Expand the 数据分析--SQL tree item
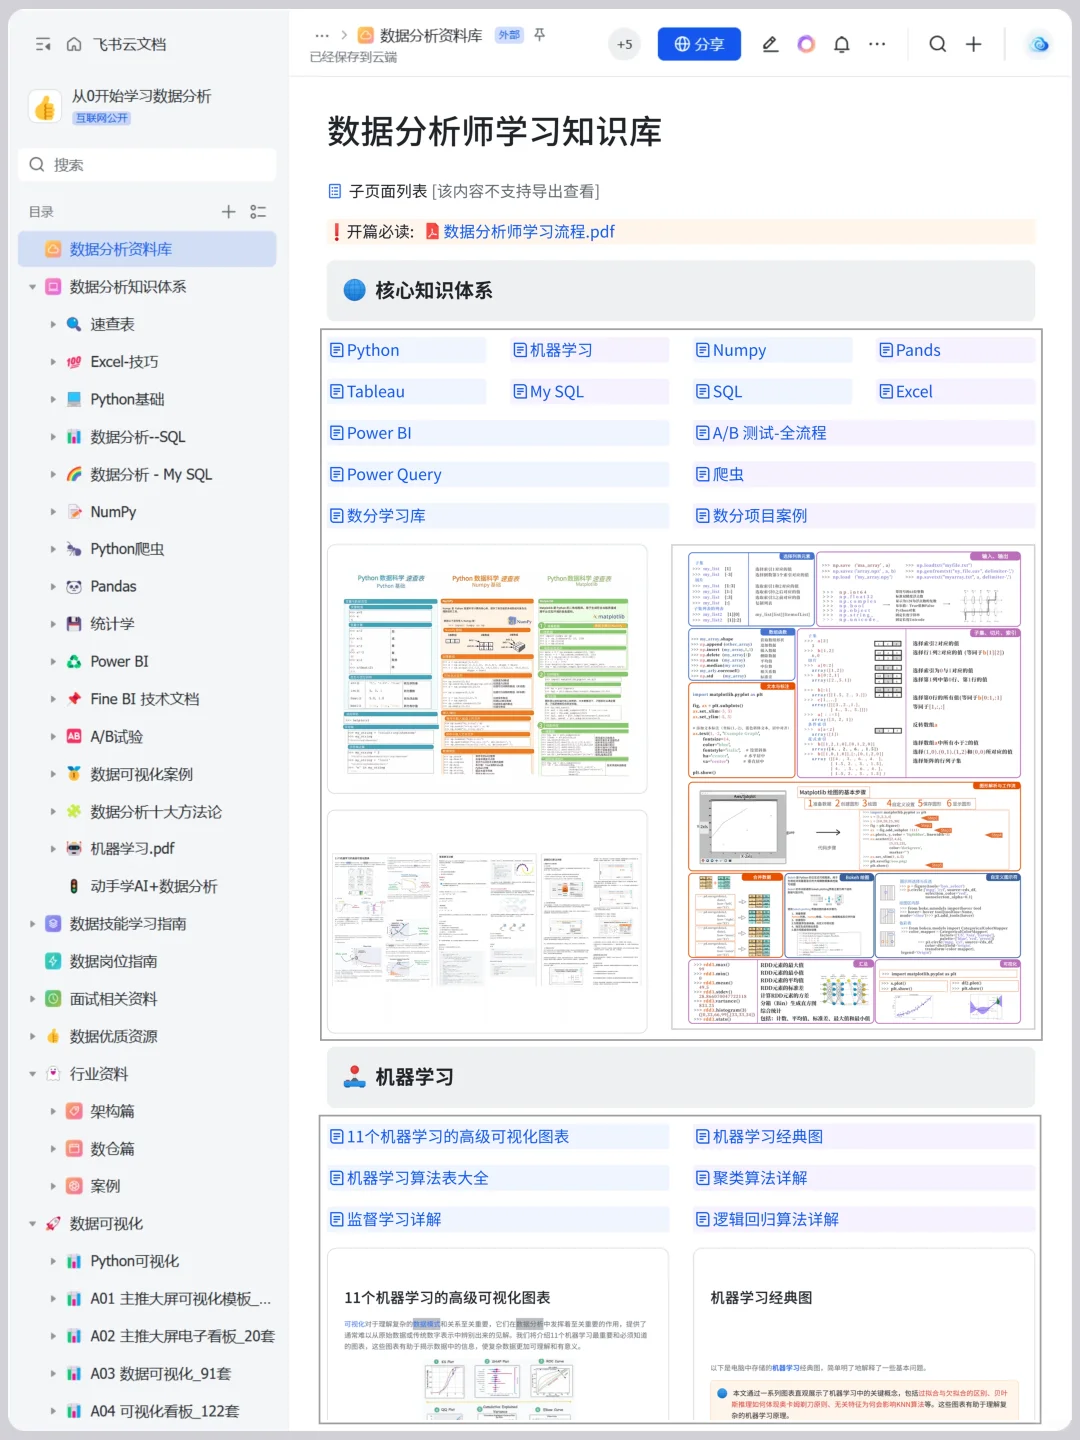This screenshot has width=1080, height=1440. (x=53, y=437)
